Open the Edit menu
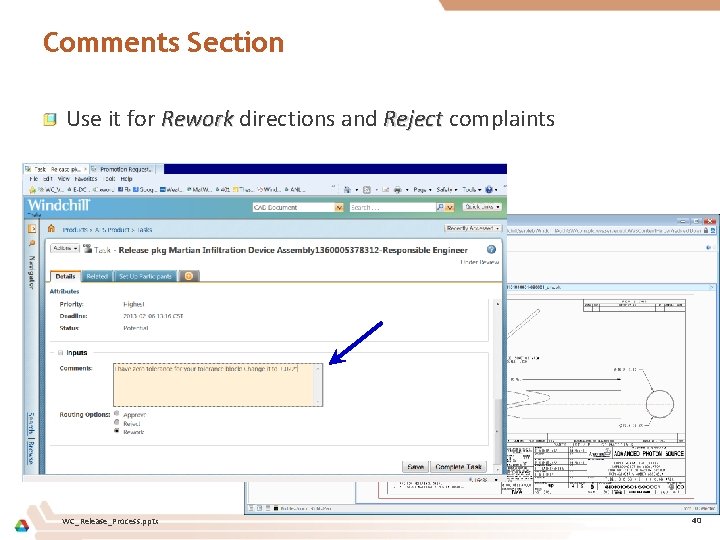720x540 pixels. 48,179
